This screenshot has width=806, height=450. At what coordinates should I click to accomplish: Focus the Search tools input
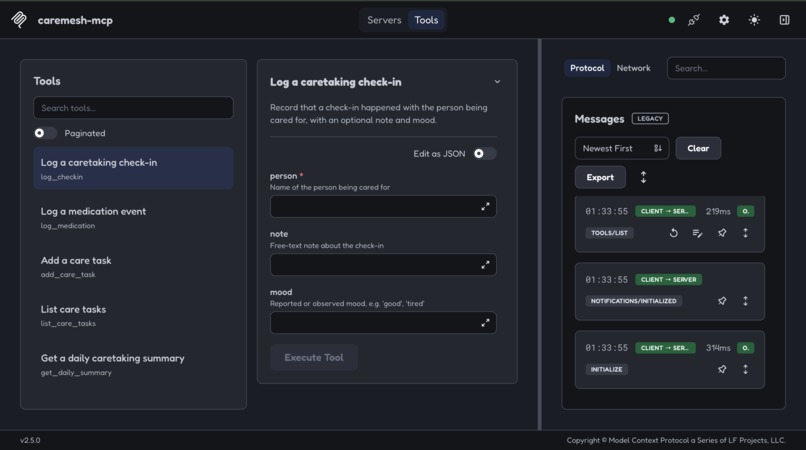click(x=133, y=108)
